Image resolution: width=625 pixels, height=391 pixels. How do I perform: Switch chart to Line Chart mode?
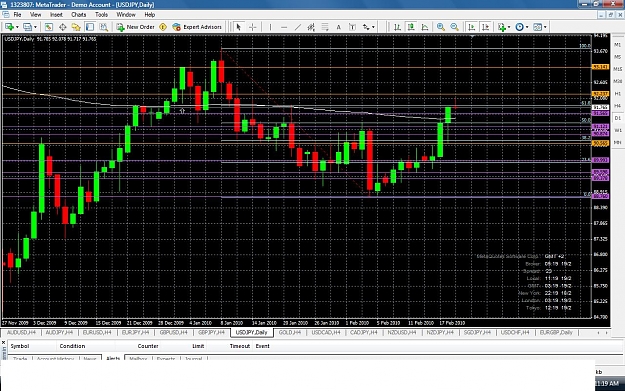[425, 27]
